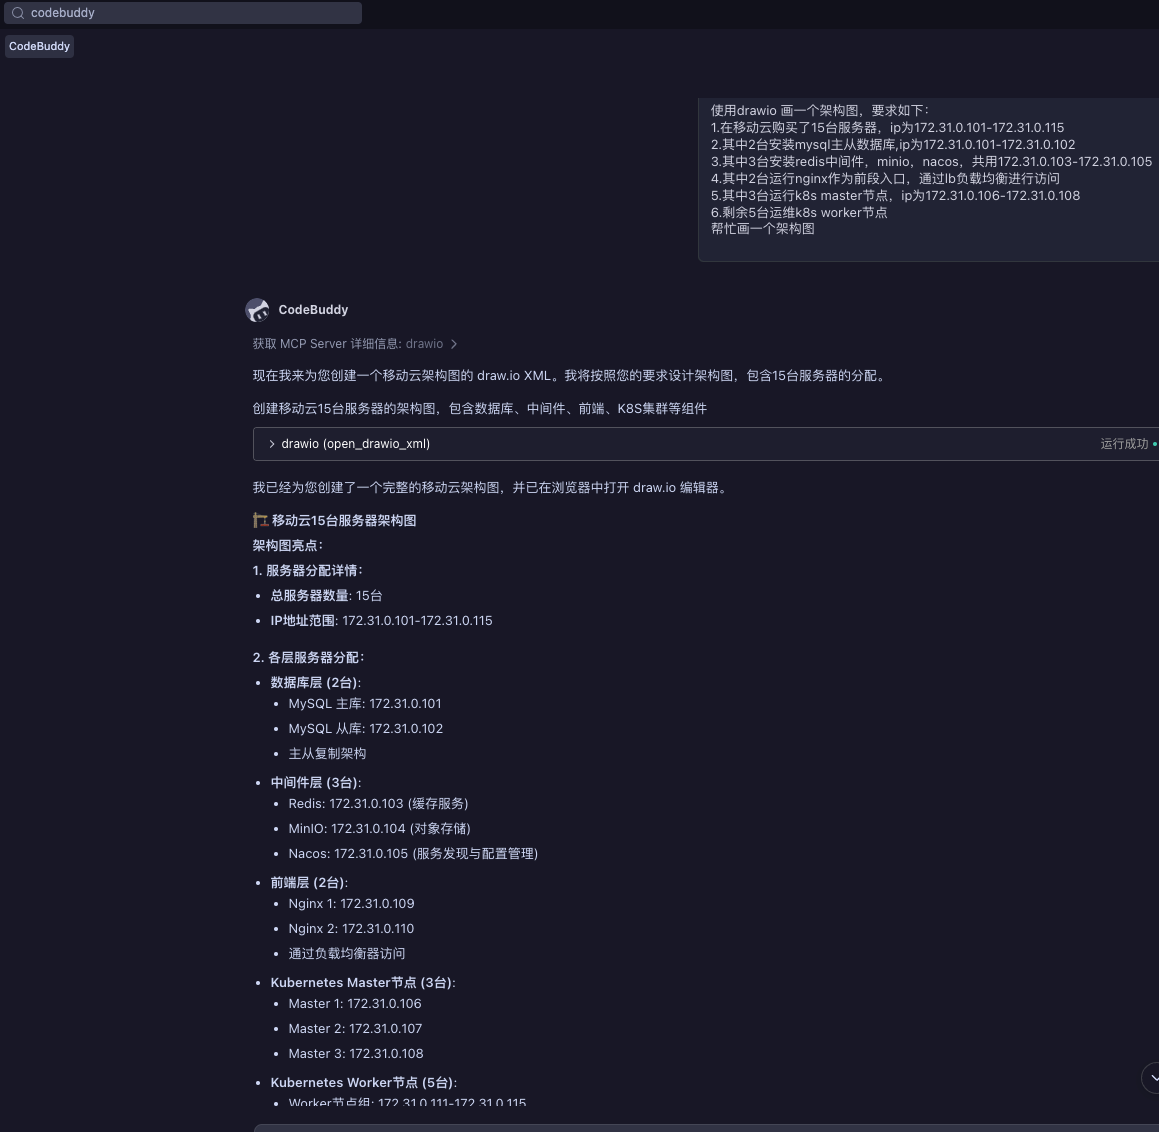Click the 主从复制架构 bullet
This screenshot has width=1159, height=1132.
click(327, 754)
